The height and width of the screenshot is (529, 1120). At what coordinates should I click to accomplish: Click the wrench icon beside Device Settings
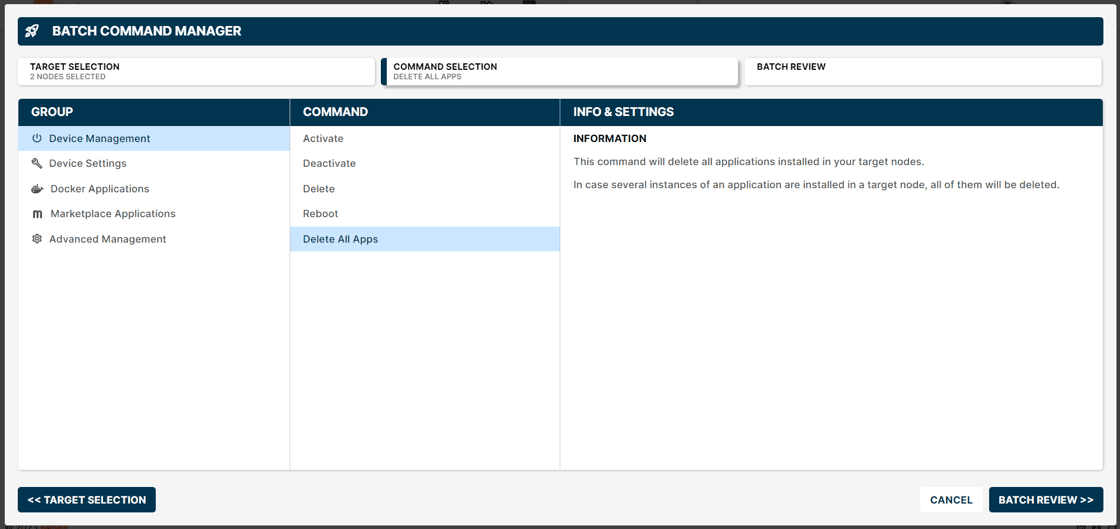click(x=37, y=163)
